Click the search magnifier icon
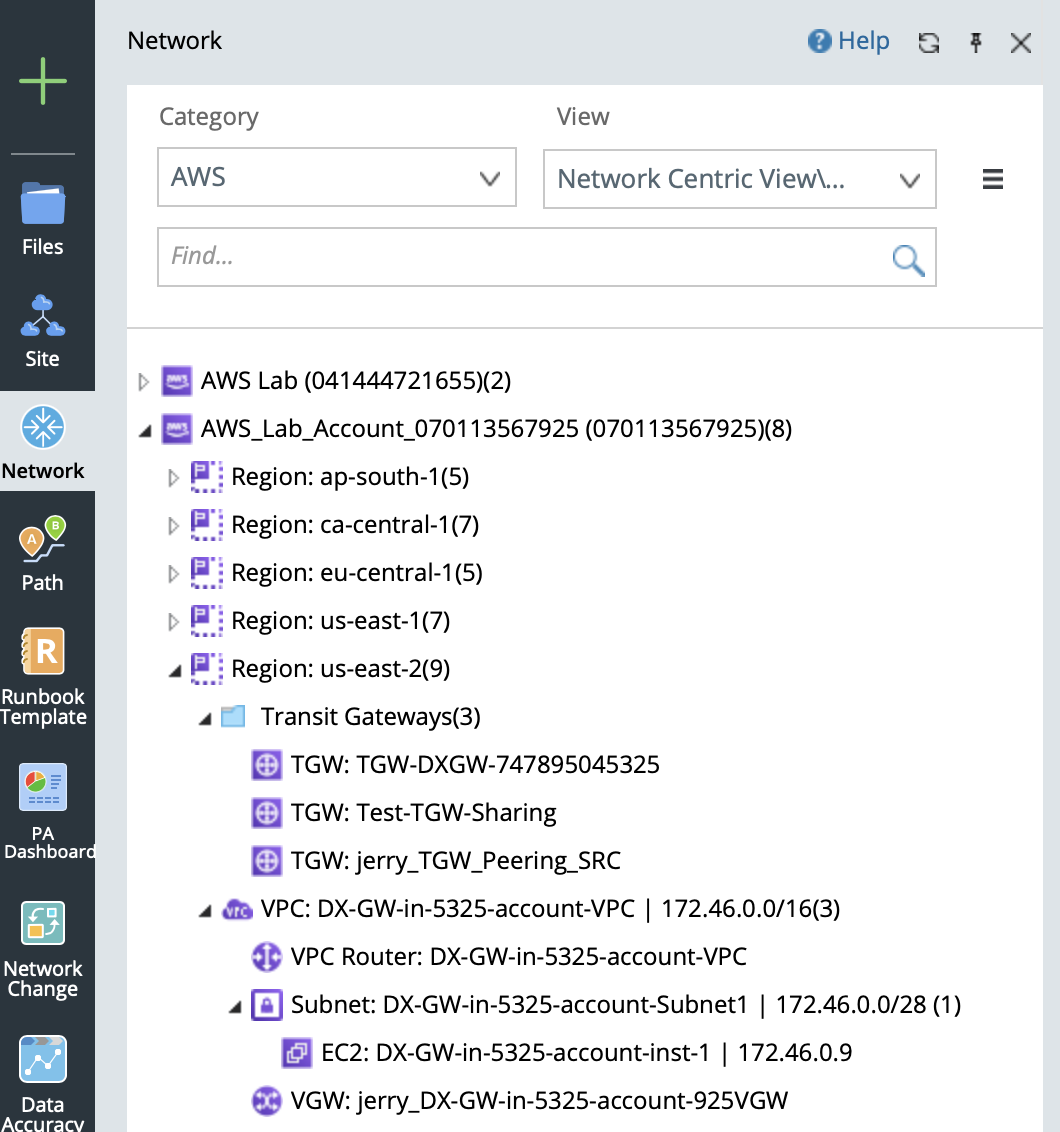This screenshot has width=1060, height=1132. [x=908, y=259]
